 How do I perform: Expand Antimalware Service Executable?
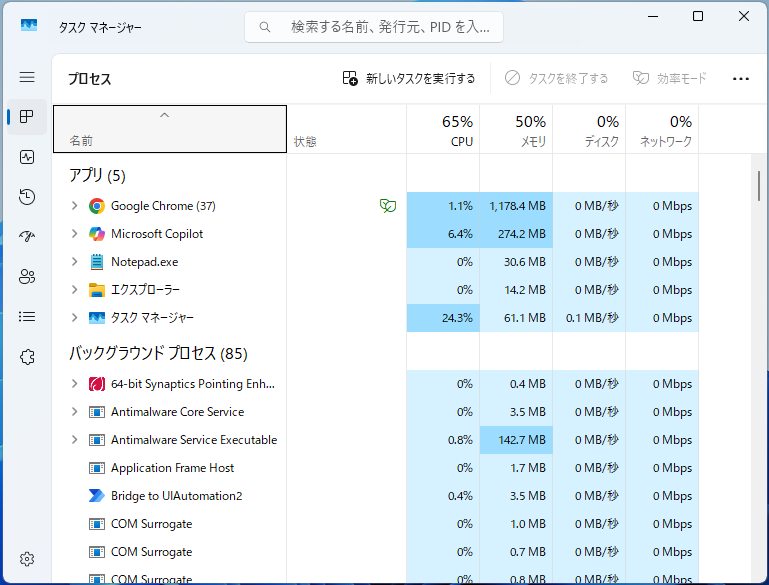(x=75, y=440)
